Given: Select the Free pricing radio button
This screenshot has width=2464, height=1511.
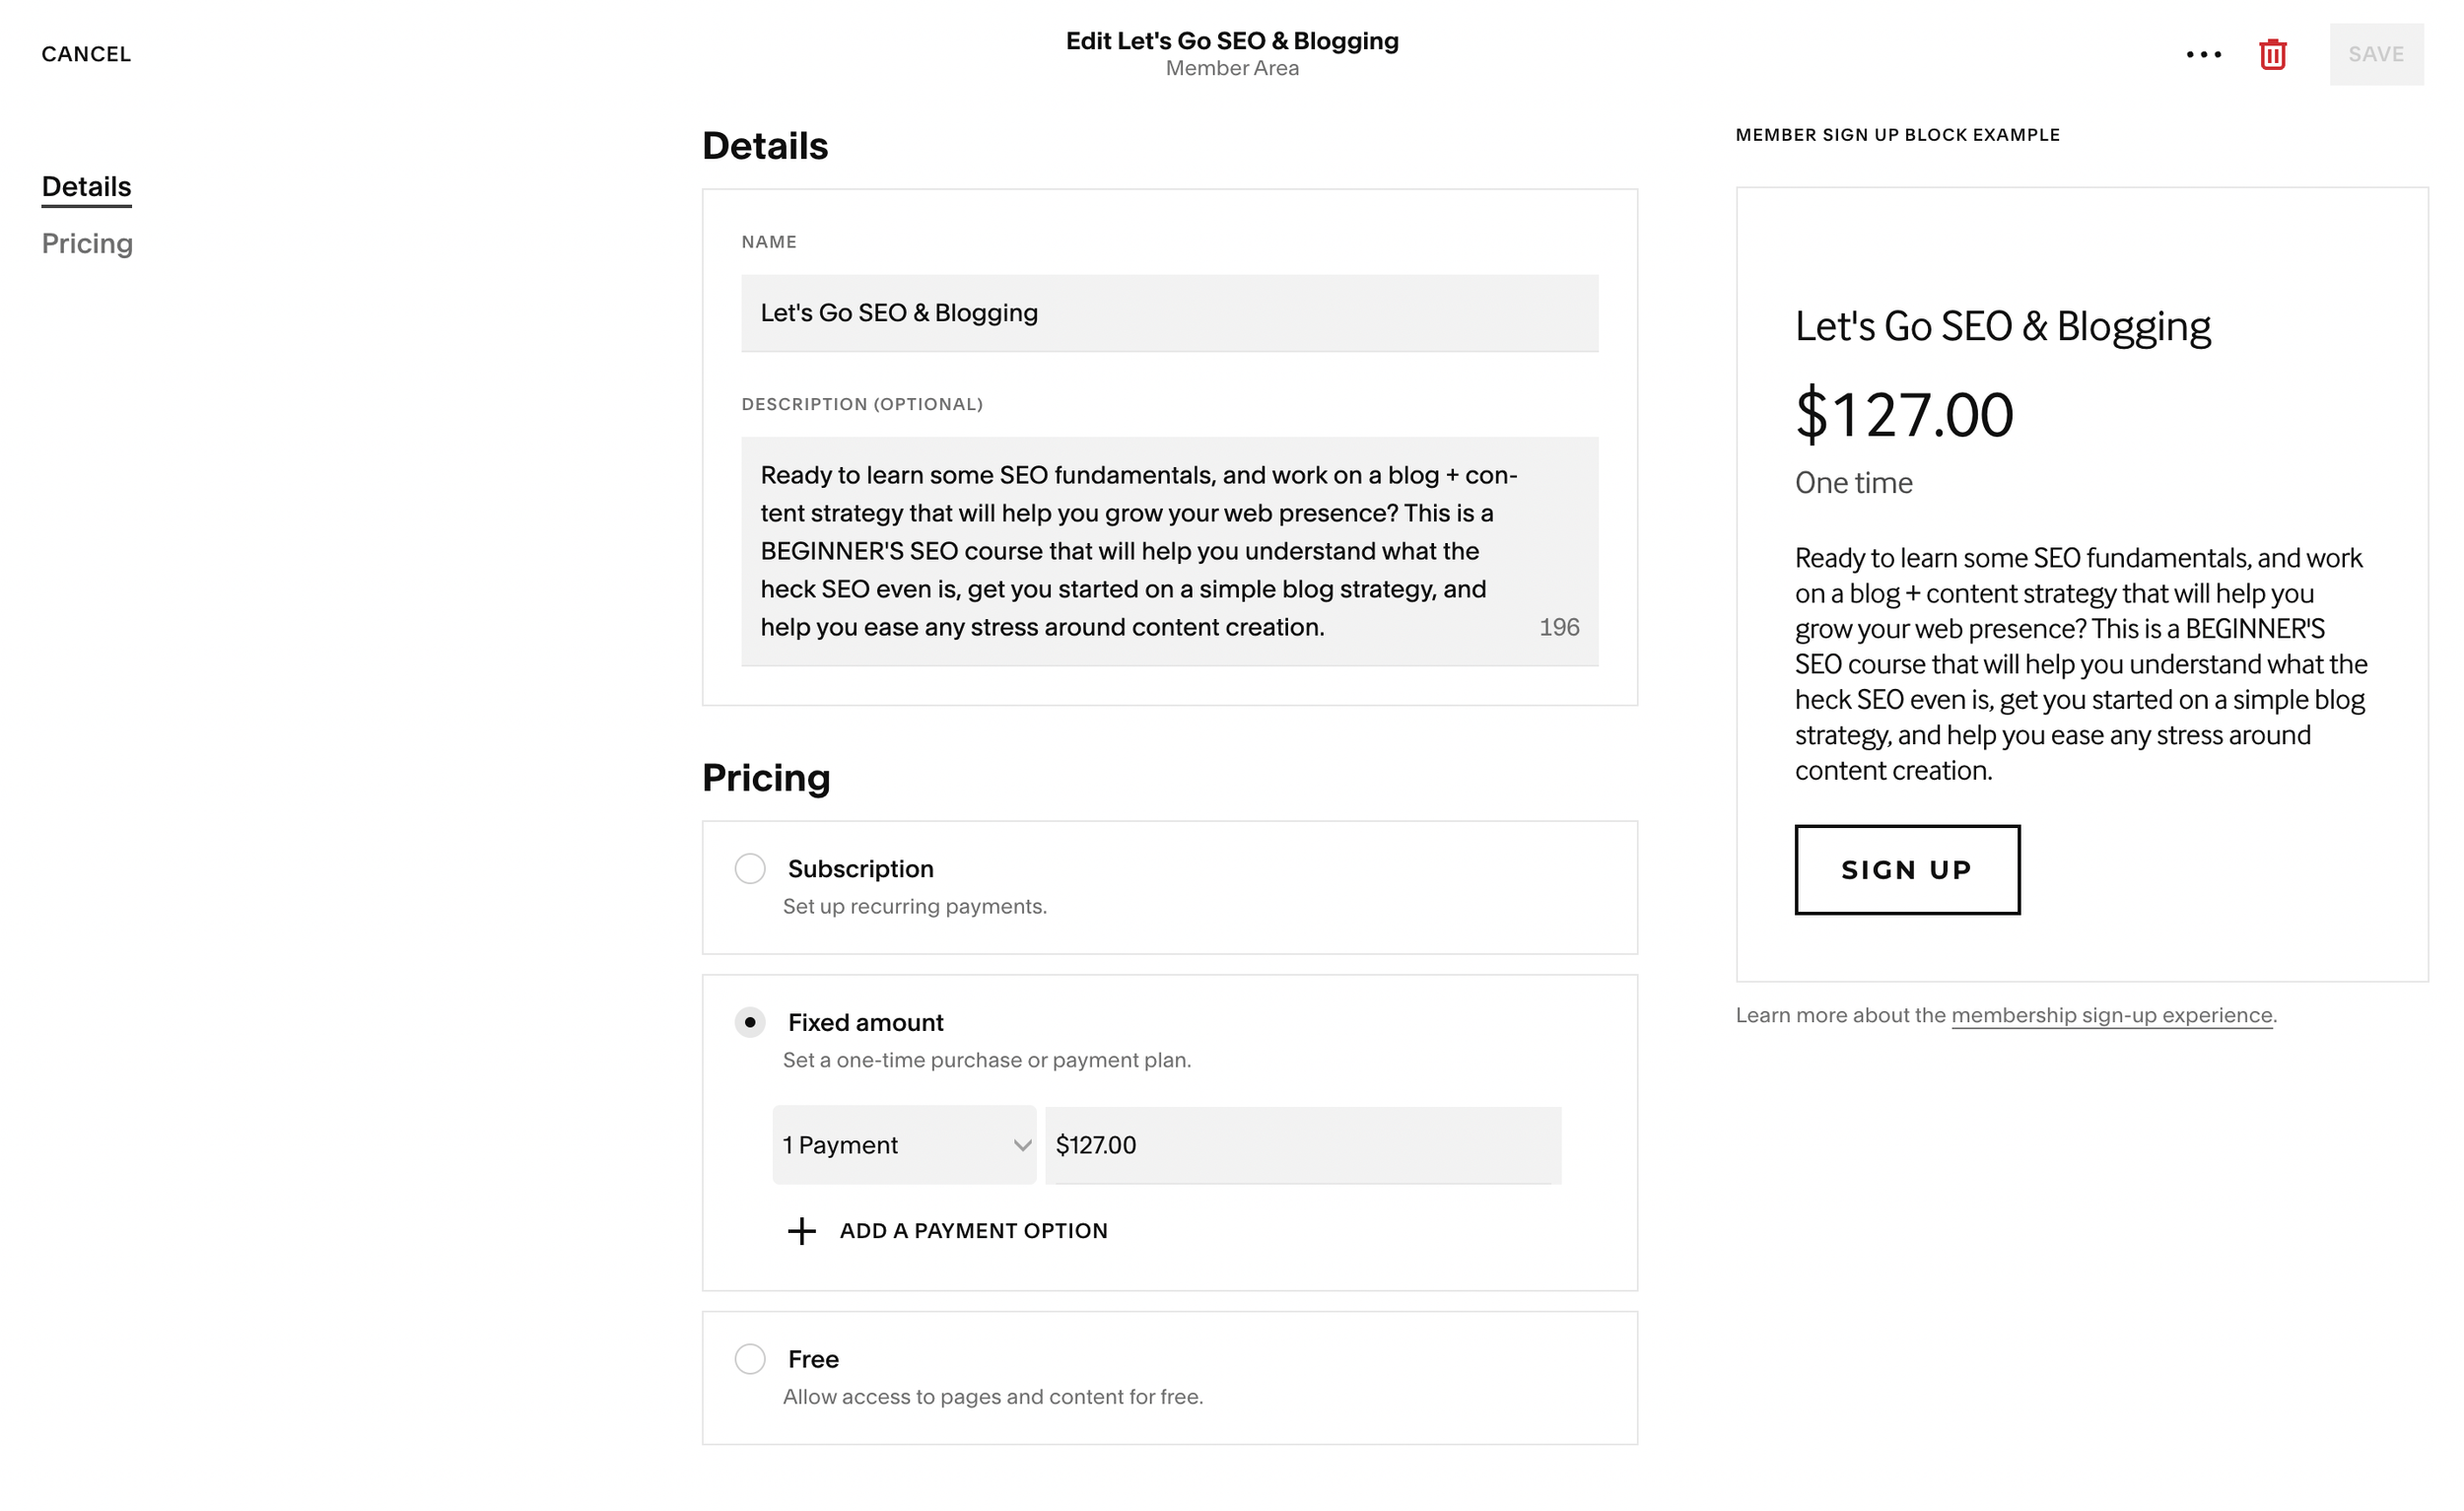Looking at the screenshot, I should [750, 1358].
